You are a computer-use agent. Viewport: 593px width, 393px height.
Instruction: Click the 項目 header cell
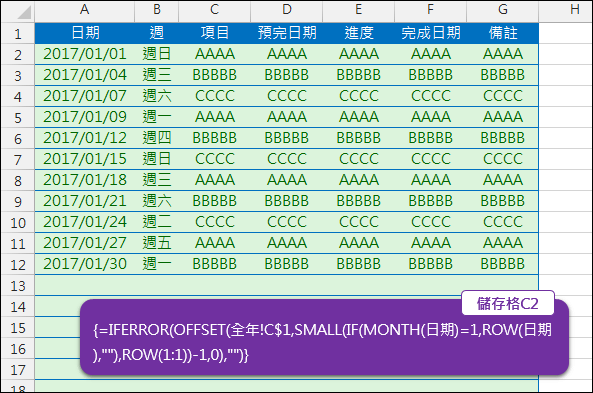tap(214, 33)
